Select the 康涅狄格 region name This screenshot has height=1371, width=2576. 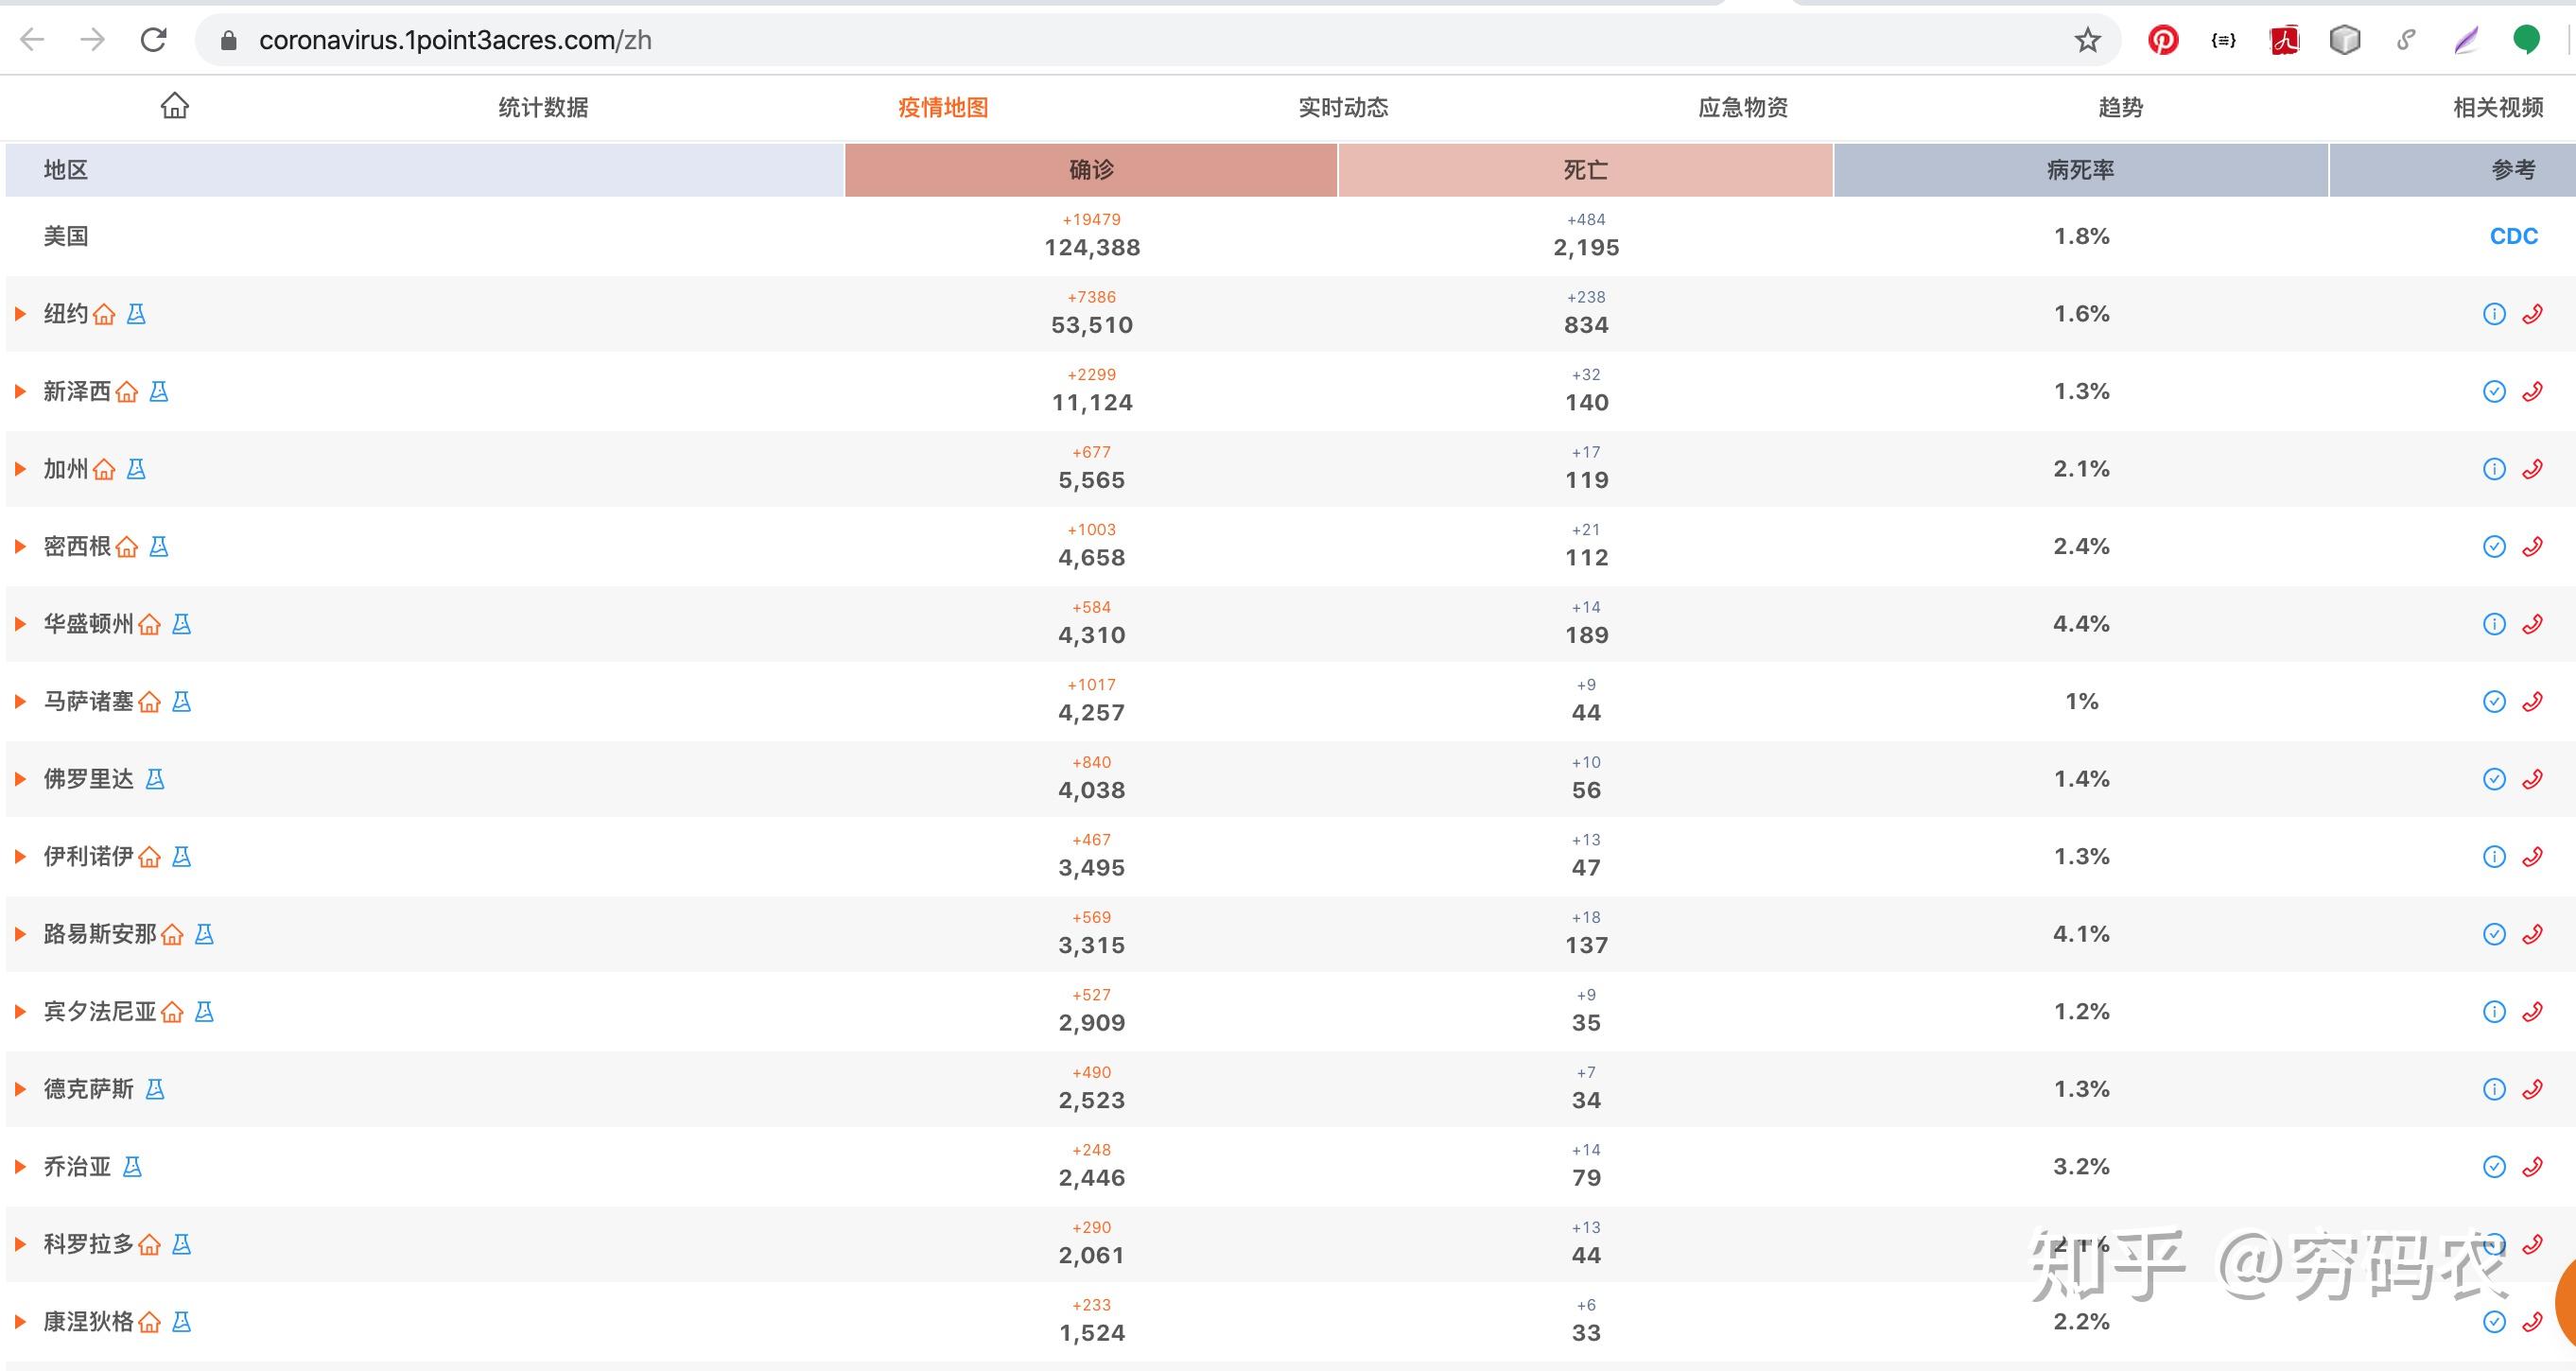[88, 1321]
